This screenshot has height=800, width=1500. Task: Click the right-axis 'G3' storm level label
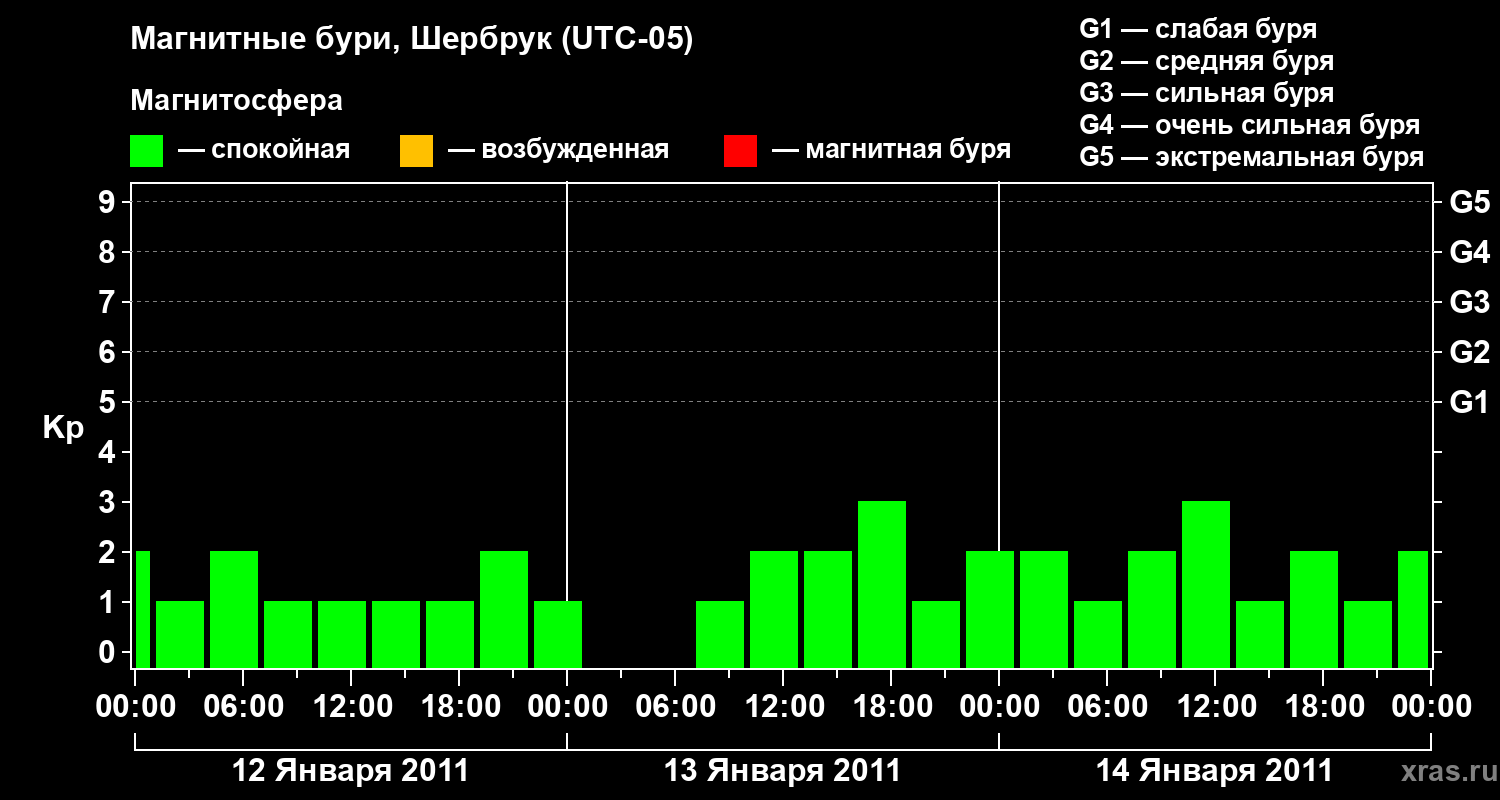tap(1470, 302)
